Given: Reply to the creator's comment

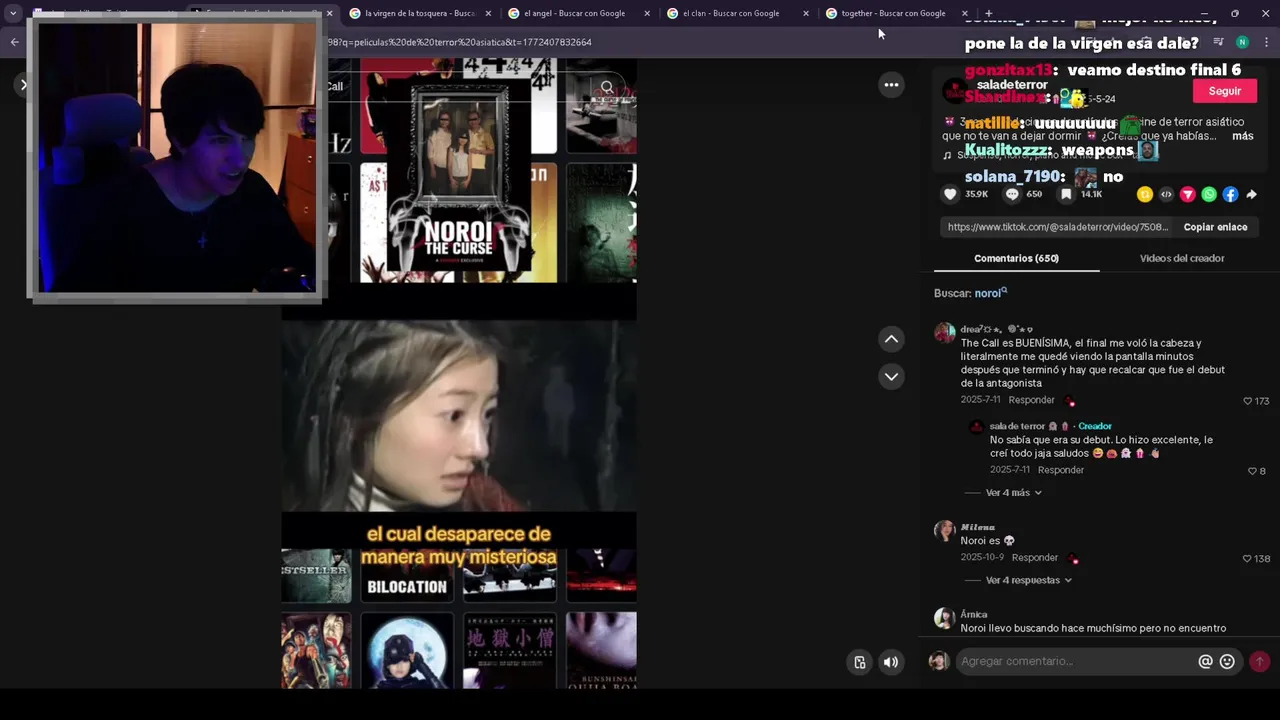Looking at the screenshot, I should (x=1060, y=470).
